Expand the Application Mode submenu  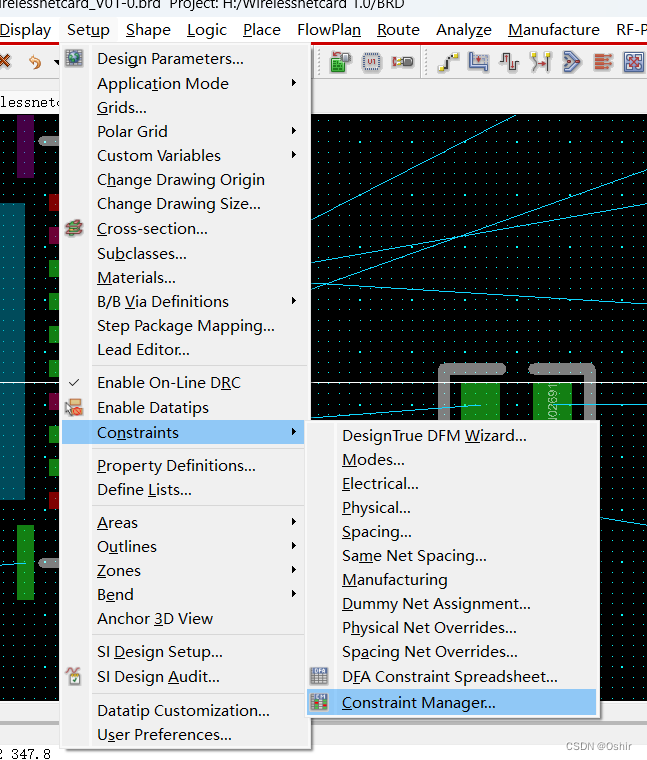(x=294, y=83)
